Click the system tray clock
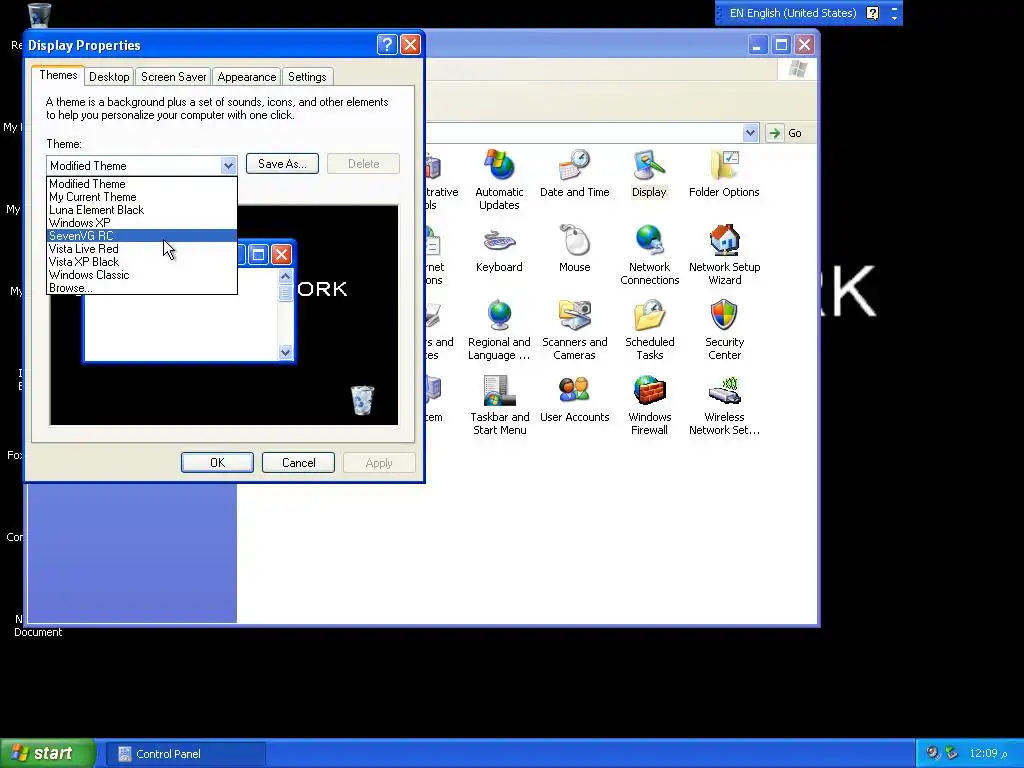Image resolution: width=1024 pixels, height=768 pixels. (x=988, y=754)
